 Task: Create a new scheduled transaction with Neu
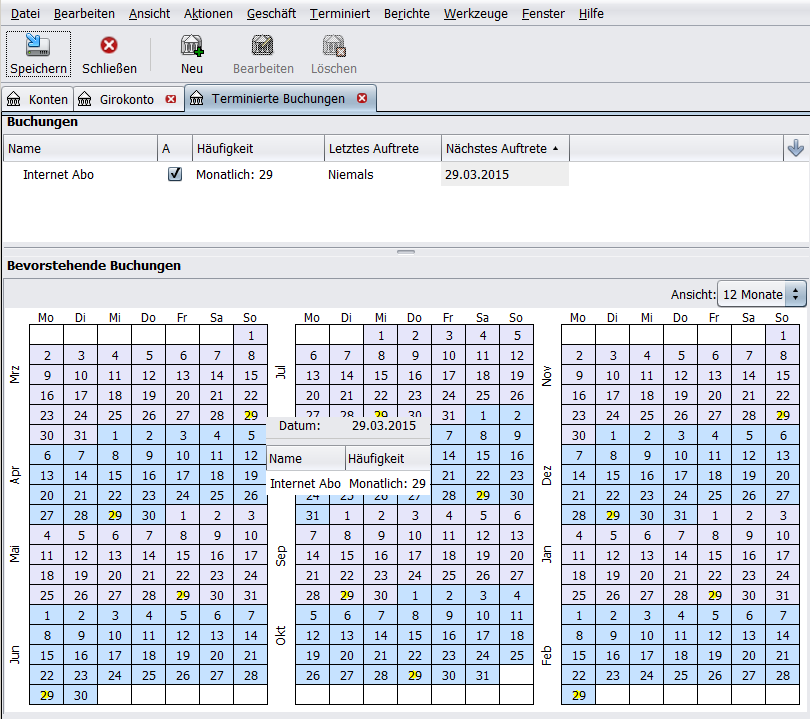tap(192, 46)
